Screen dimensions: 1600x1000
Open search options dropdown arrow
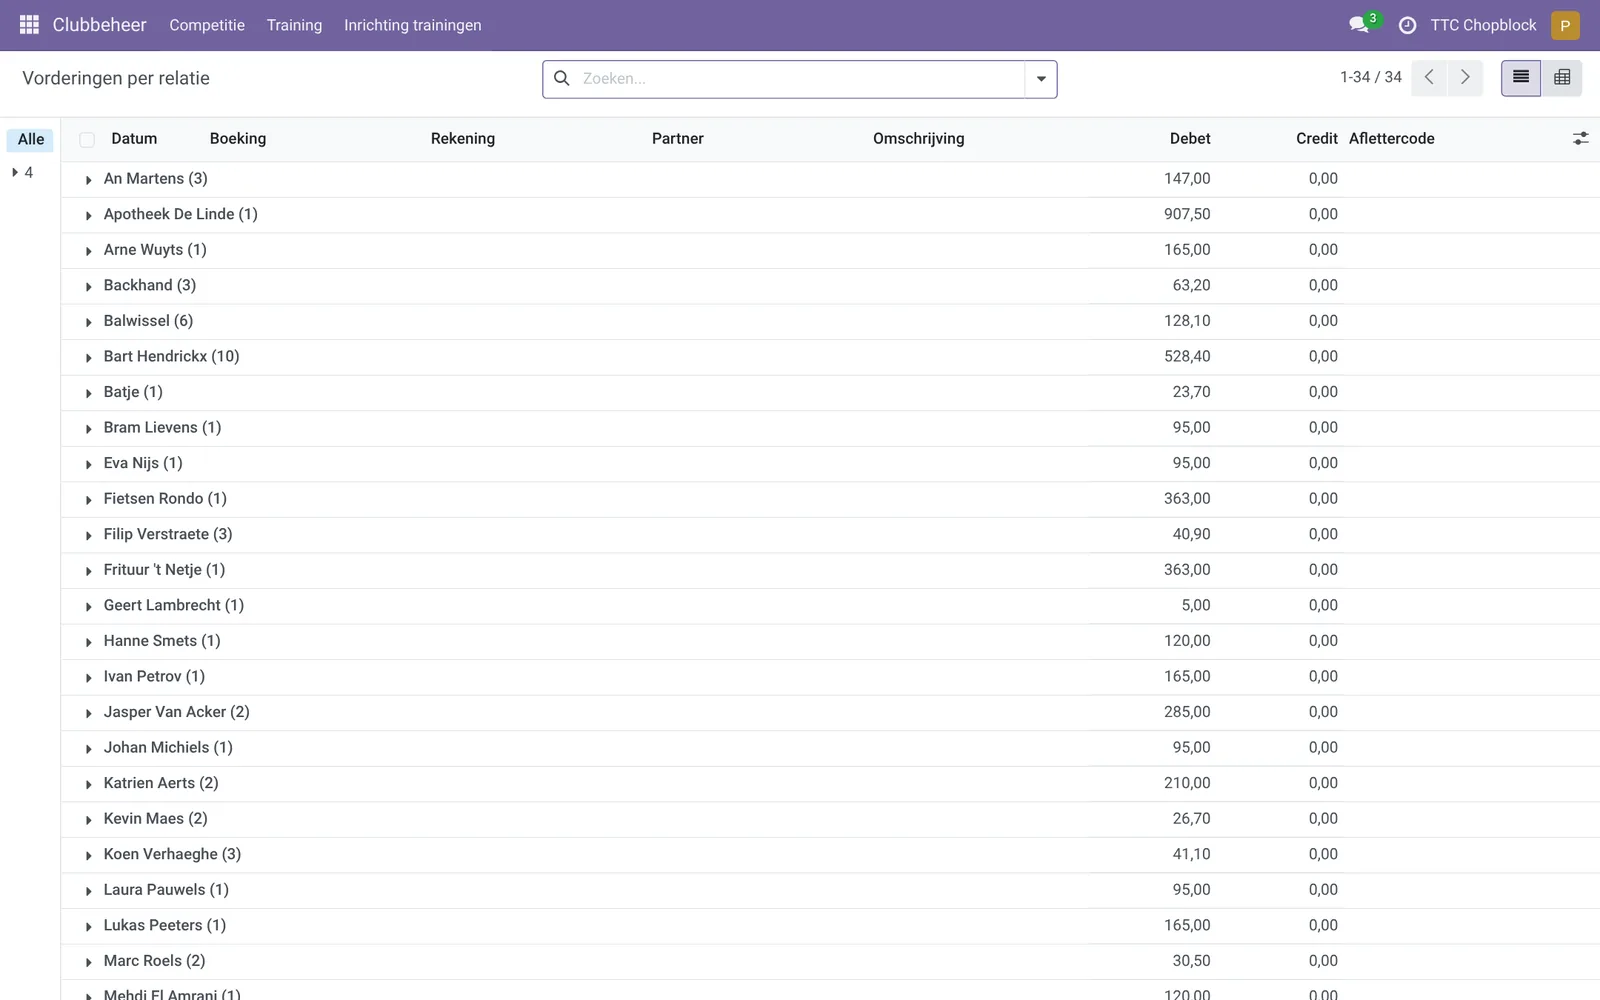pos(1041,79)
